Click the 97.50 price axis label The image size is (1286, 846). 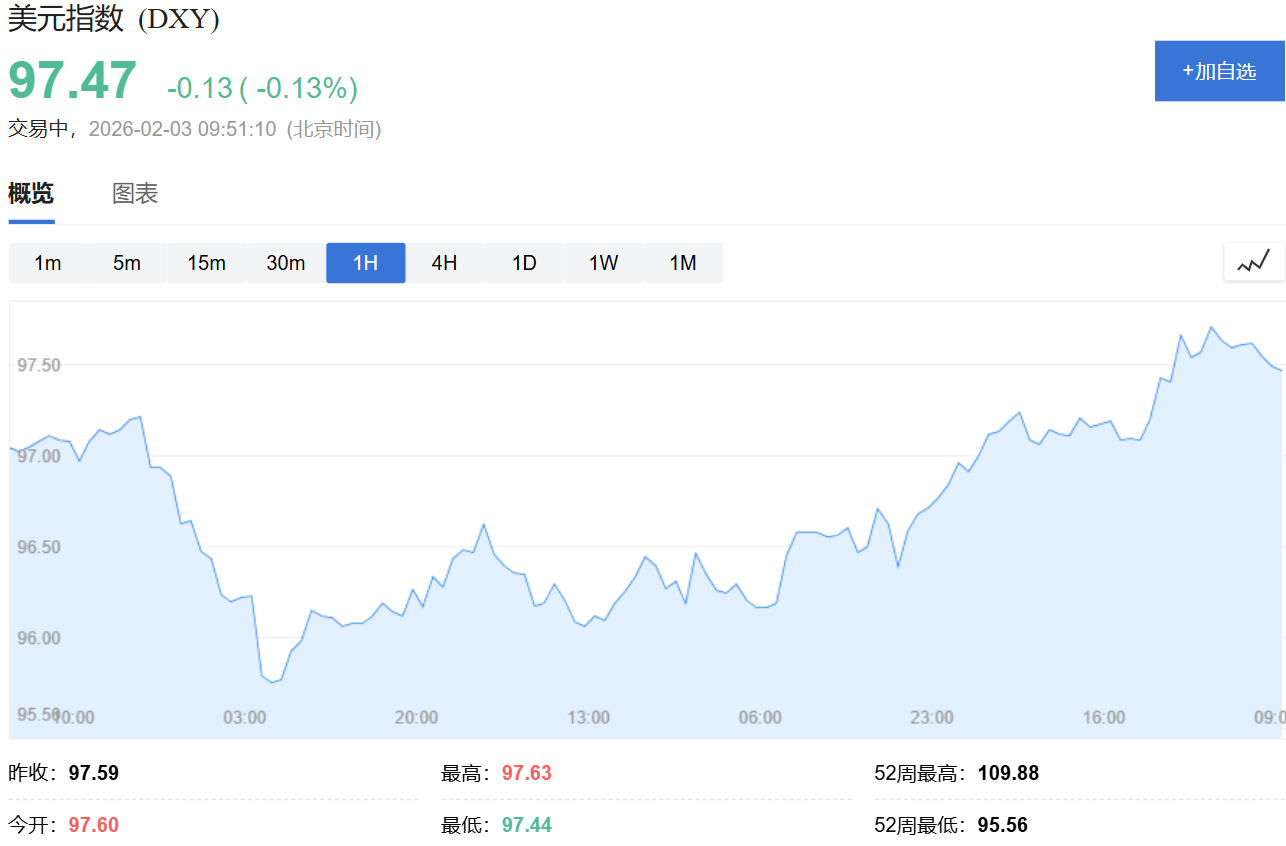(x=39, y=365)
